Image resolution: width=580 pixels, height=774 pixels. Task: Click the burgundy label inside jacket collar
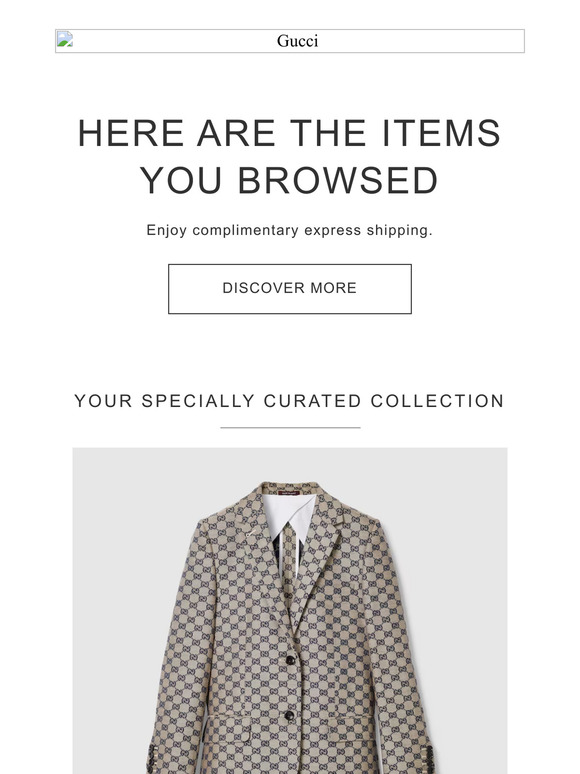point(289,493)
